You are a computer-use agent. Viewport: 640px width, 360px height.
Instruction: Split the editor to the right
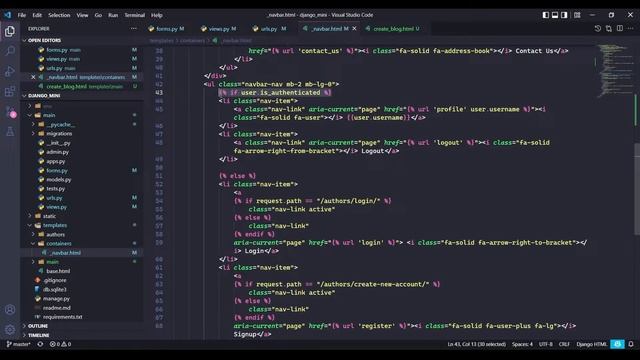[620, 29]
